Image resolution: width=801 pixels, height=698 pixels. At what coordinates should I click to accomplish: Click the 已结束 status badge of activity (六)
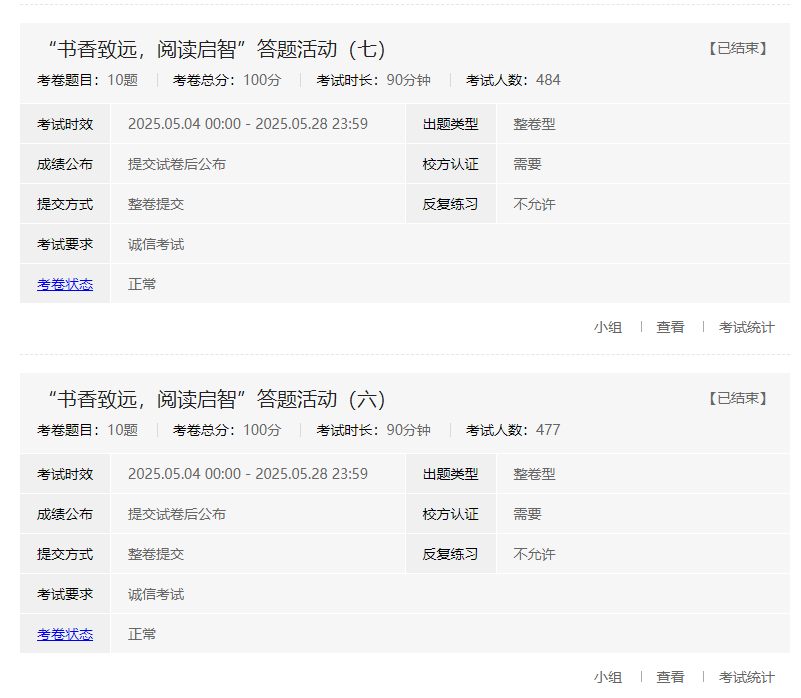738,398
